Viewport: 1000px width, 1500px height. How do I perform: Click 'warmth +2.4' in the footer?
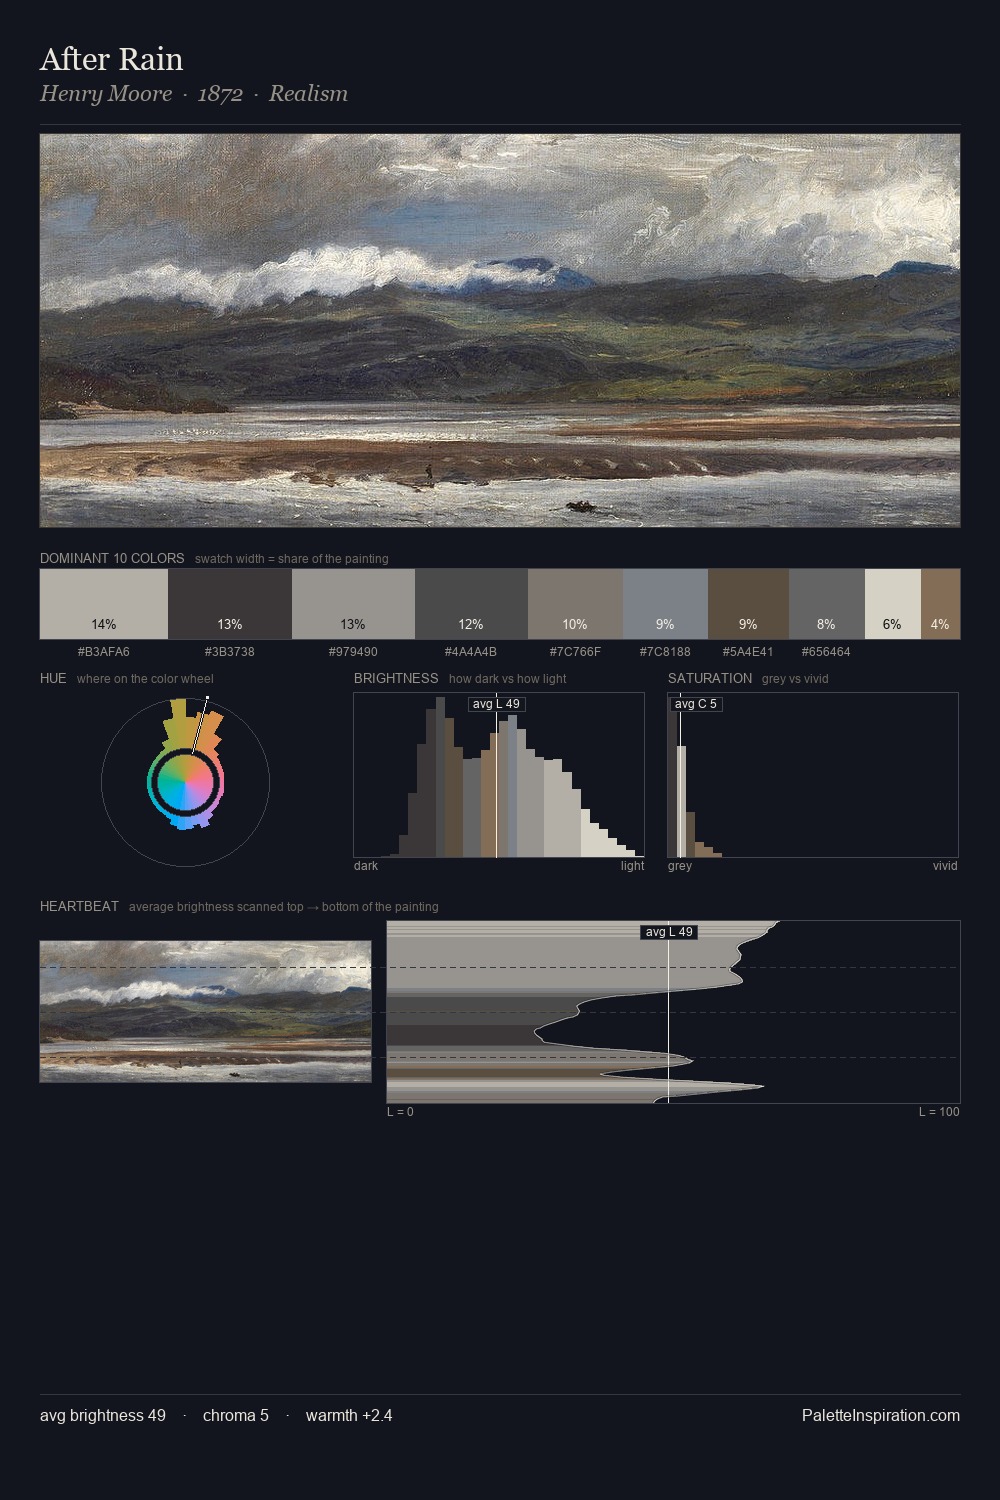349,1415
